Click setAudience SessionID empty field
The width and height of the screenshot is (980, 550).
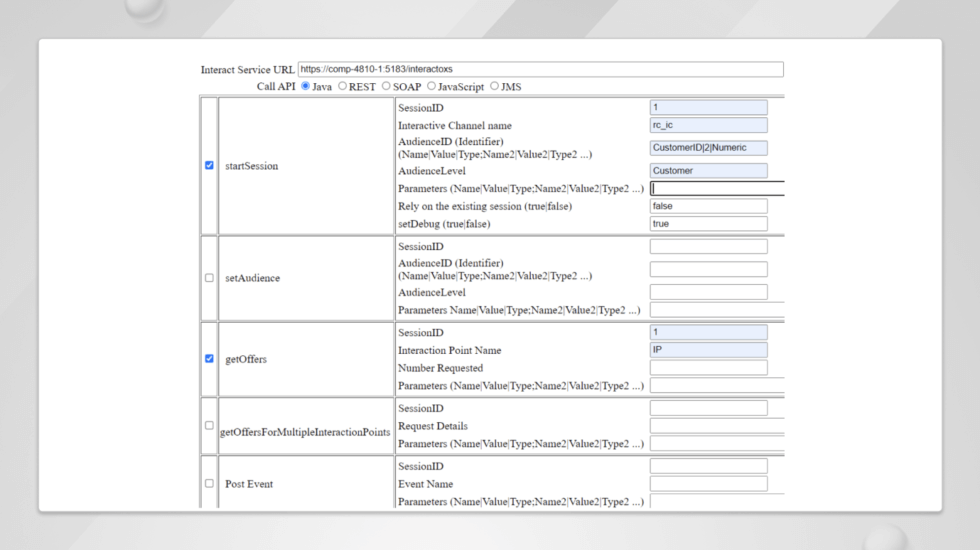click(x=709, y=246)
